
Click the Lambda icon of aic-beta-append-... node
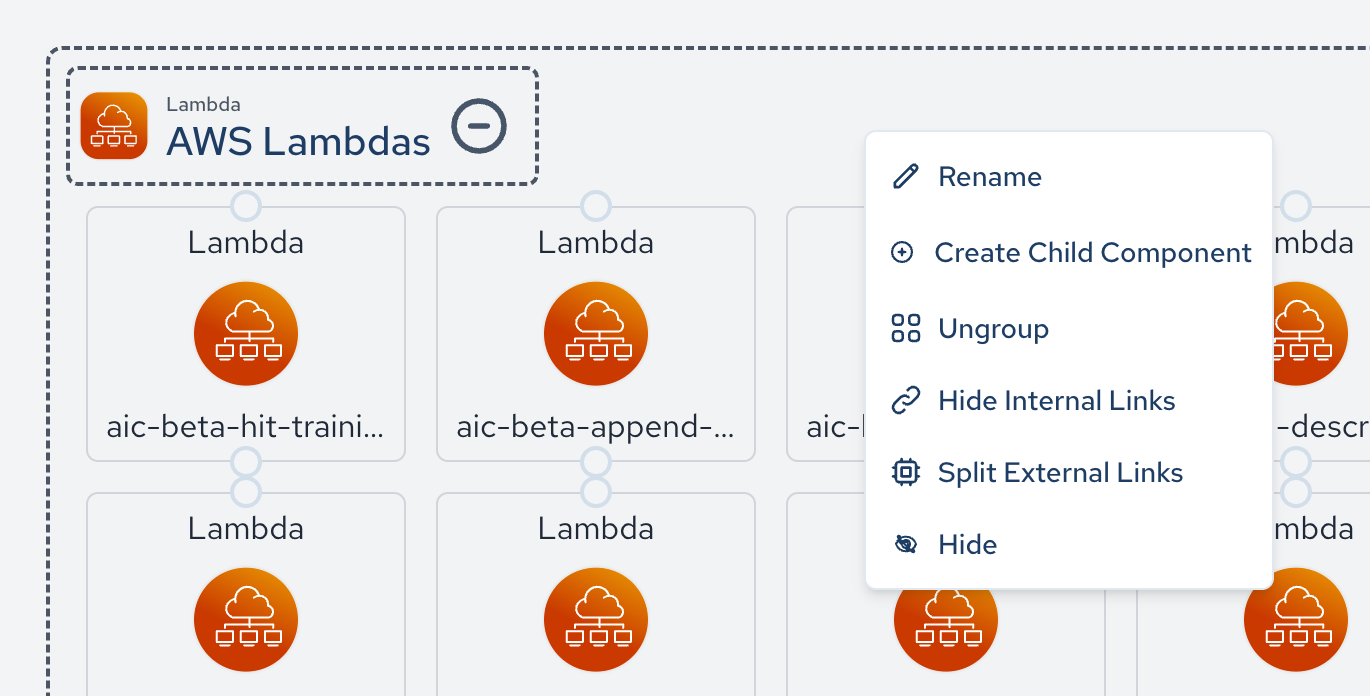coord(596,334)
